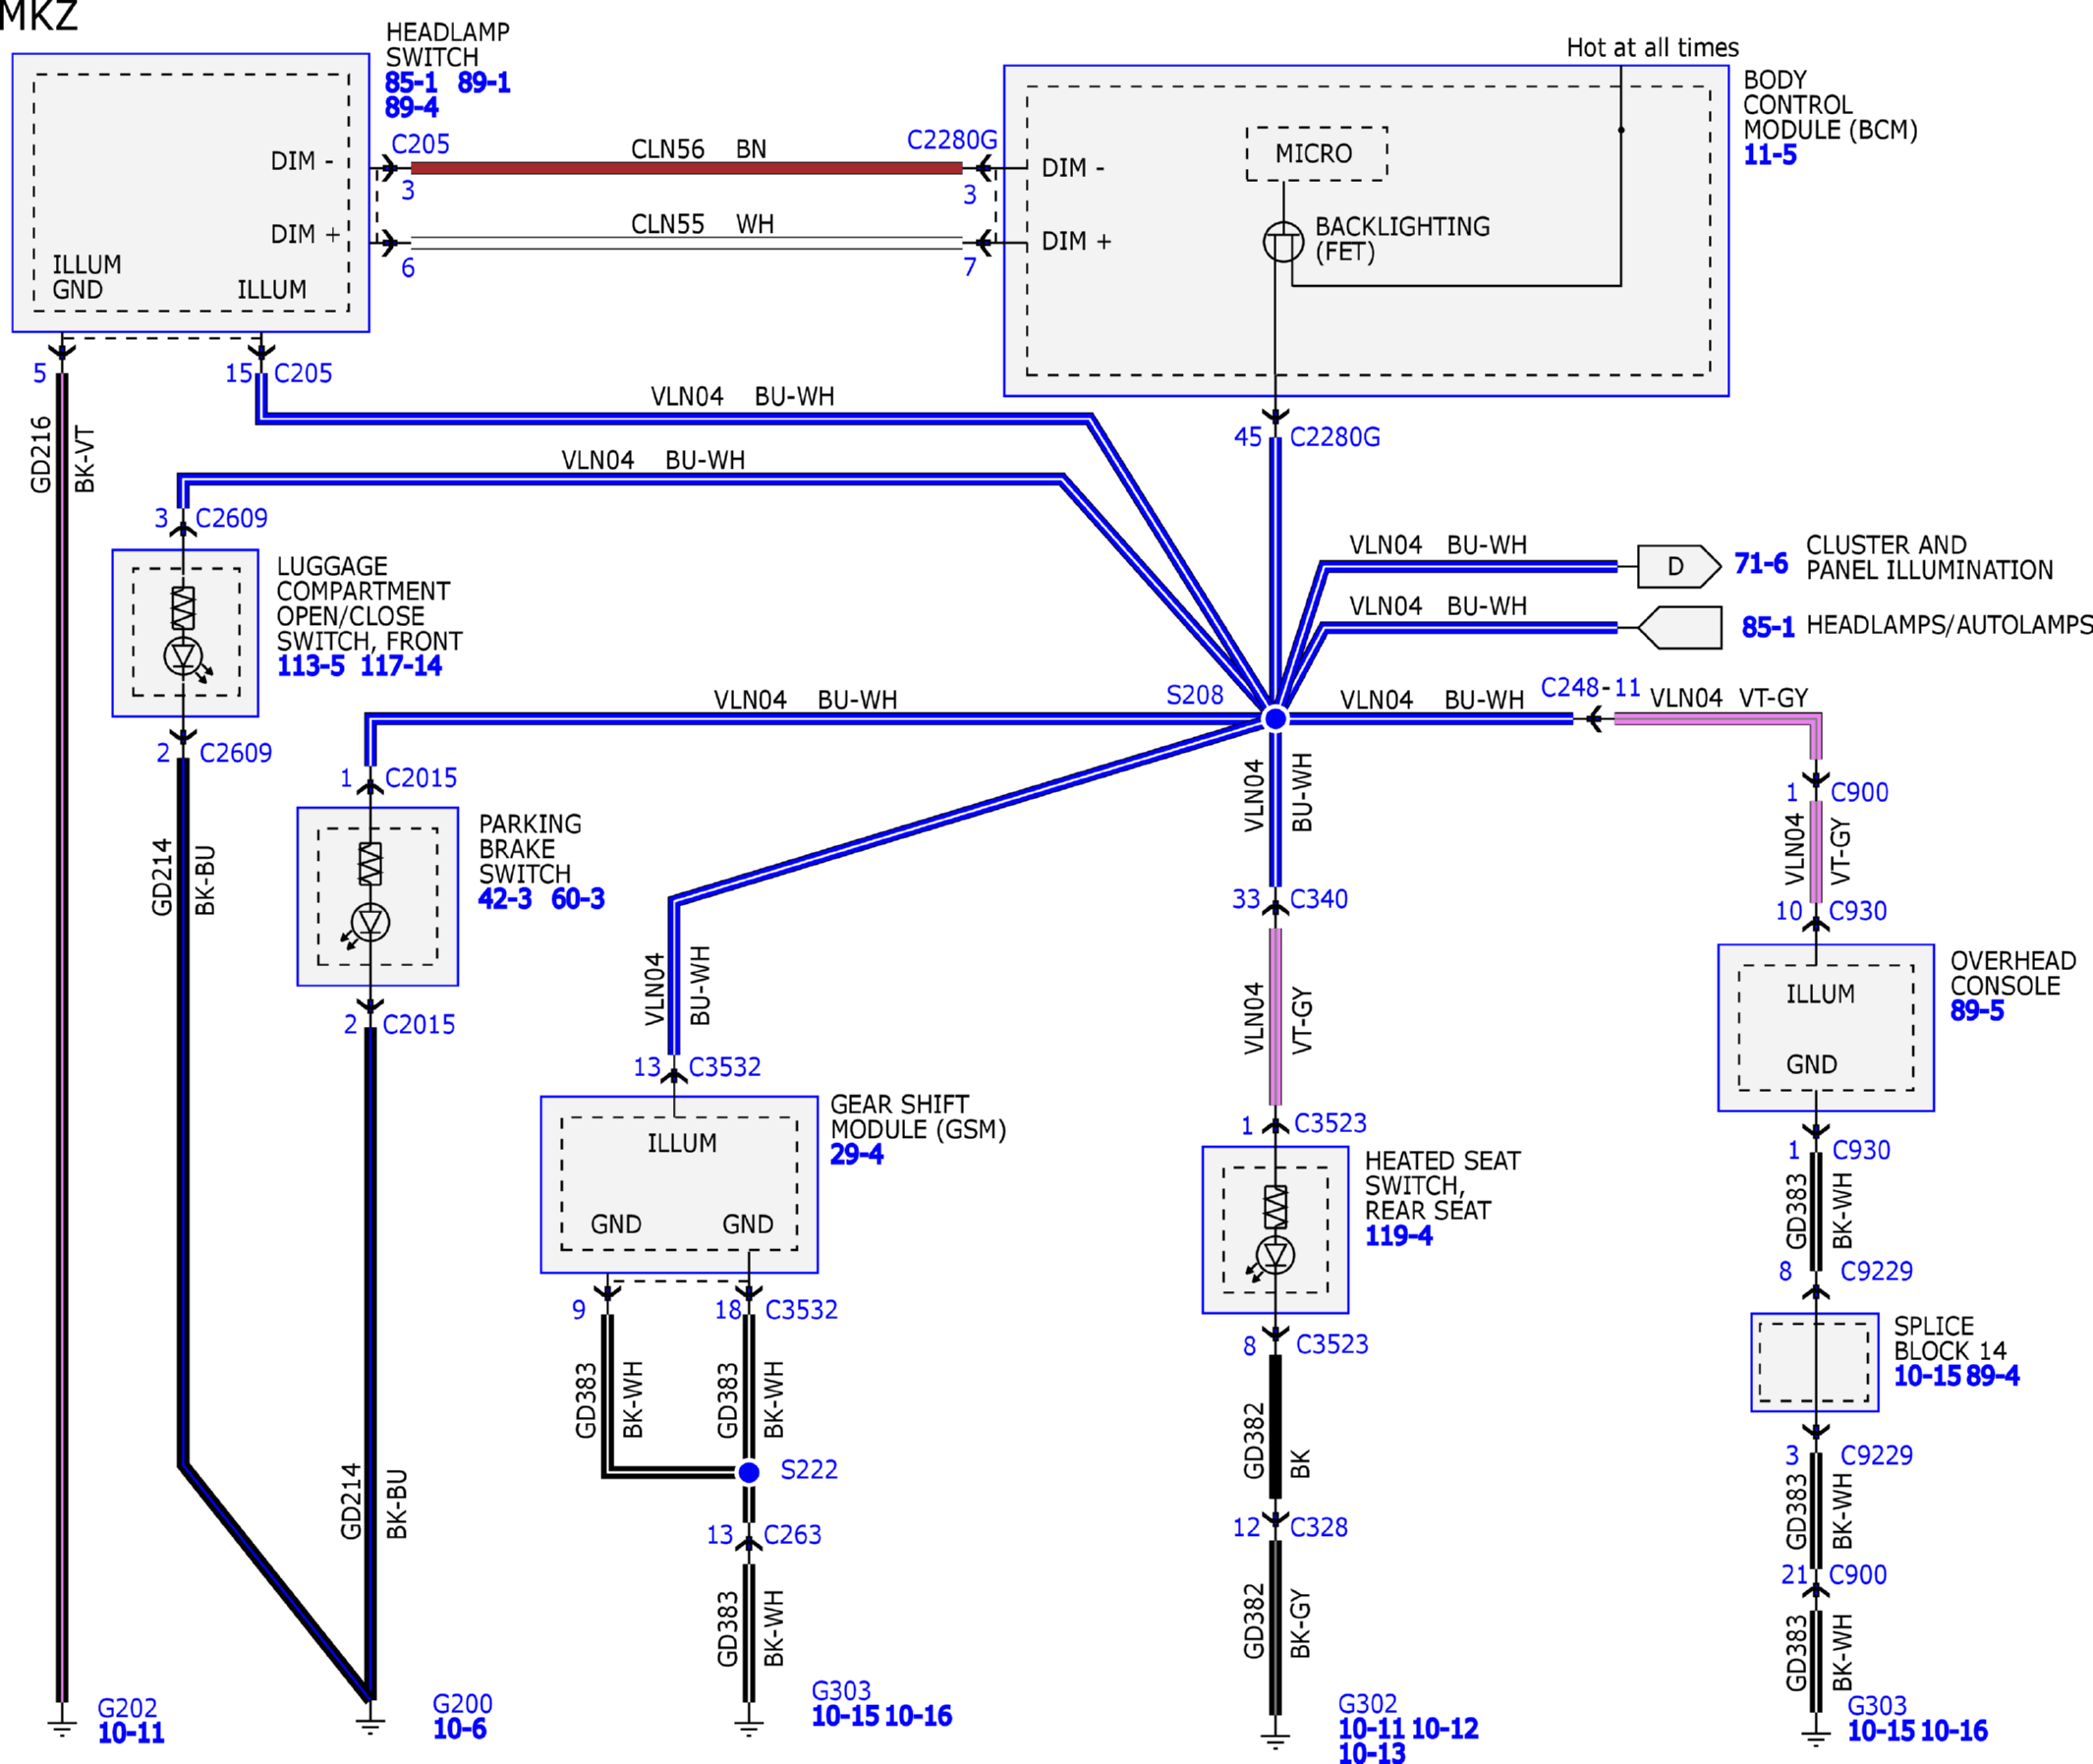Select the white CLN55 wire
The height and width of the screenshot is (1764, 2093).
click(686, 242)
